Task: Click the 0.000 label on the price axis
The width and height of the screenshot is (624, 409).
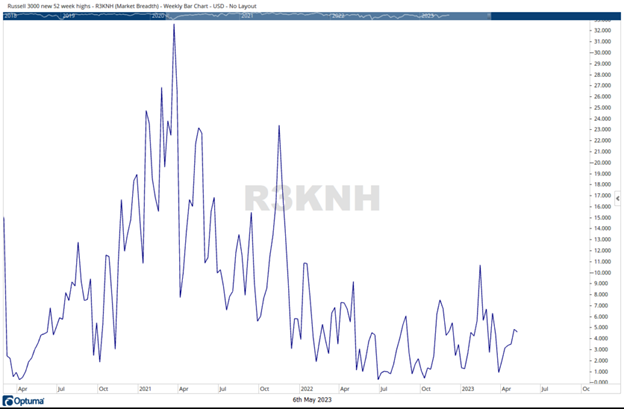Action: [601, 382]
